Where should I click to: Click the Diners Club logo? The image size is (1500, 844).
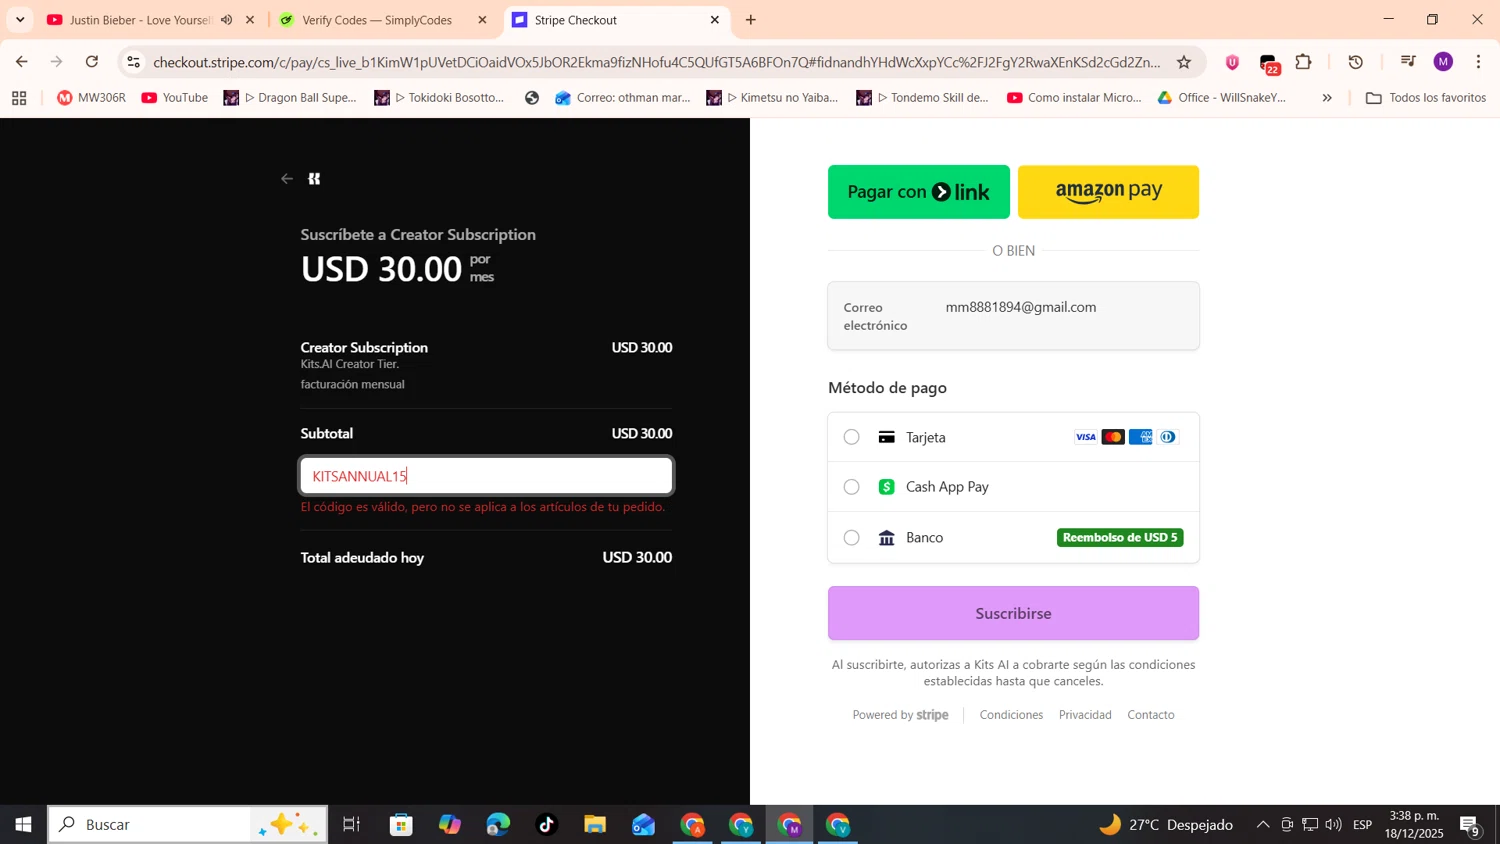coord(1168,437)
